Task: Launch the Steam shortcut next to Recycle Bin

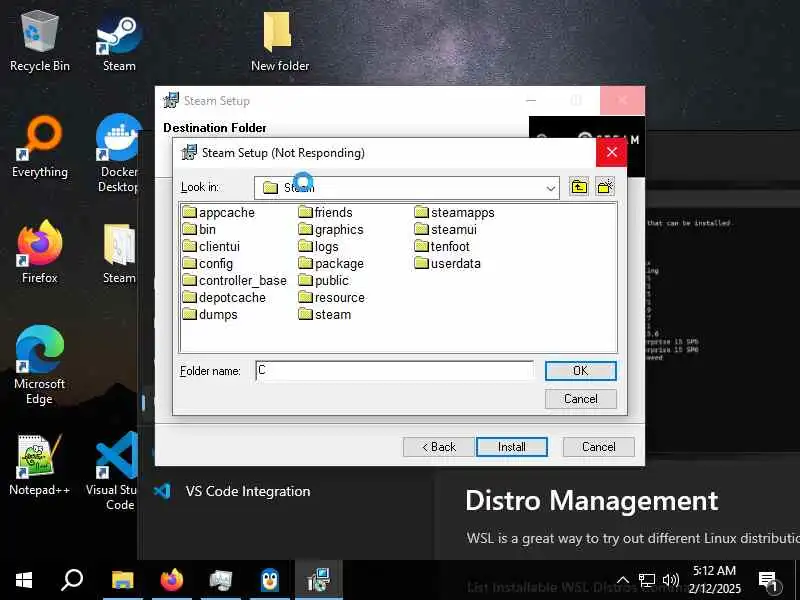Action: click(119, 43)
